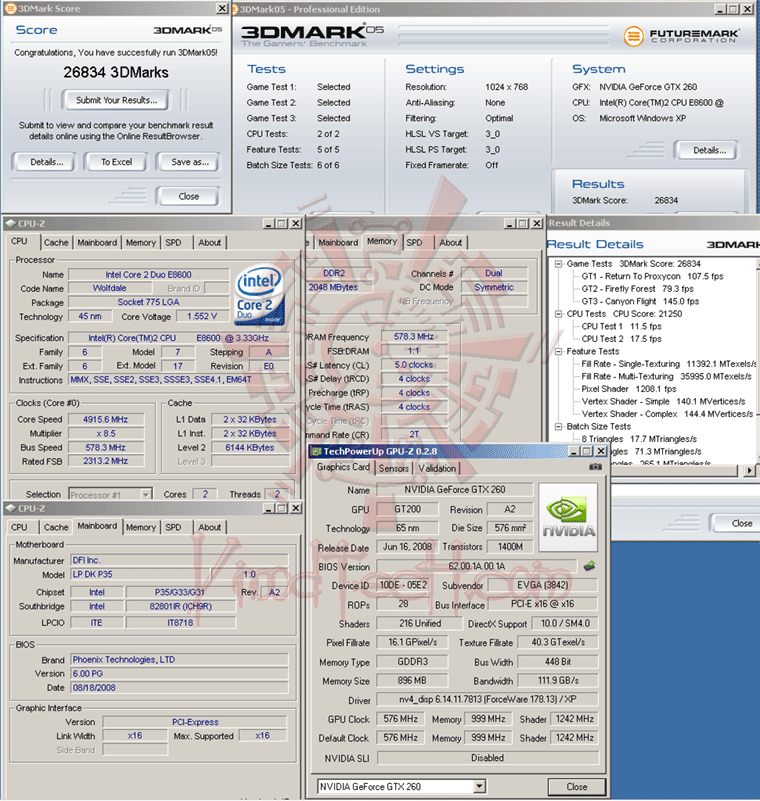This screenshot has width=760, height=801.
Task: Click the Close button in GPU-Z
Action: (x=577, y=787)
